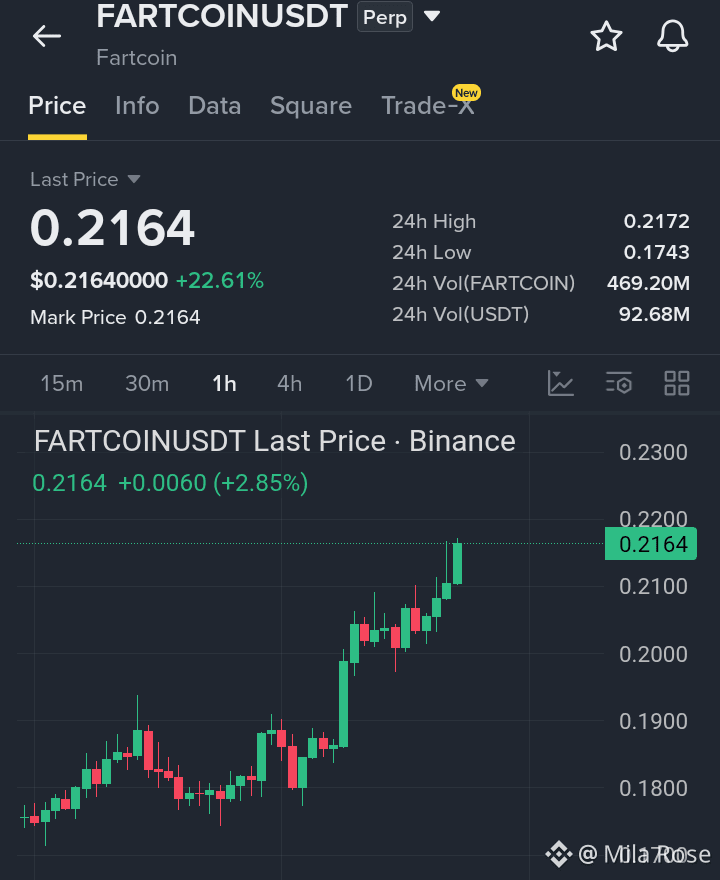
Task: Open price alerts bell icon
Action: (672, 36)
